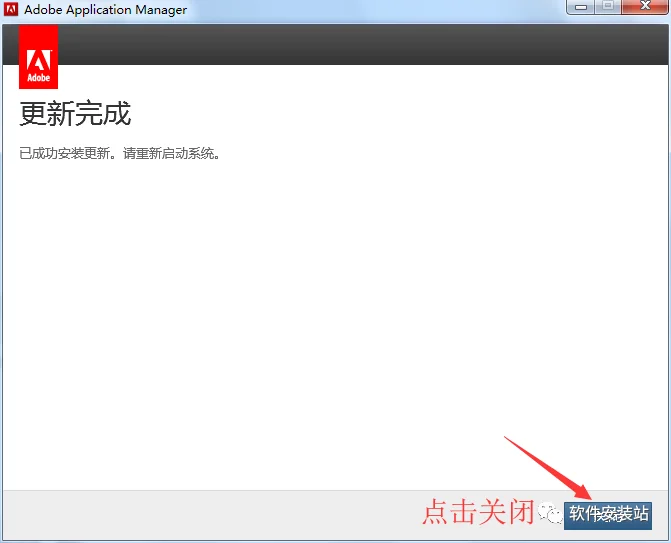Click the small Adobe icon in title bar
The width and height of the screenshot is (671, 543).
[11, 9]
